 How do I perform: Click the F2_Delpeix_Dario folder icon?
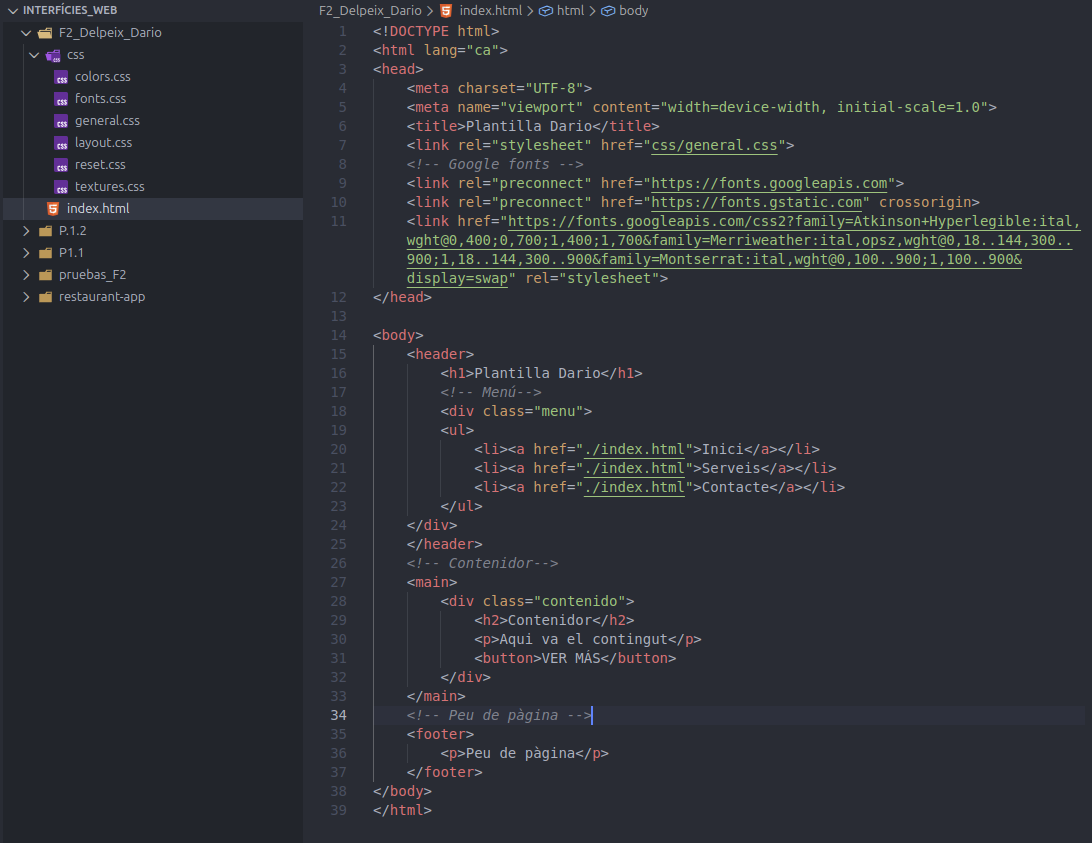click(x=45, y=33)
